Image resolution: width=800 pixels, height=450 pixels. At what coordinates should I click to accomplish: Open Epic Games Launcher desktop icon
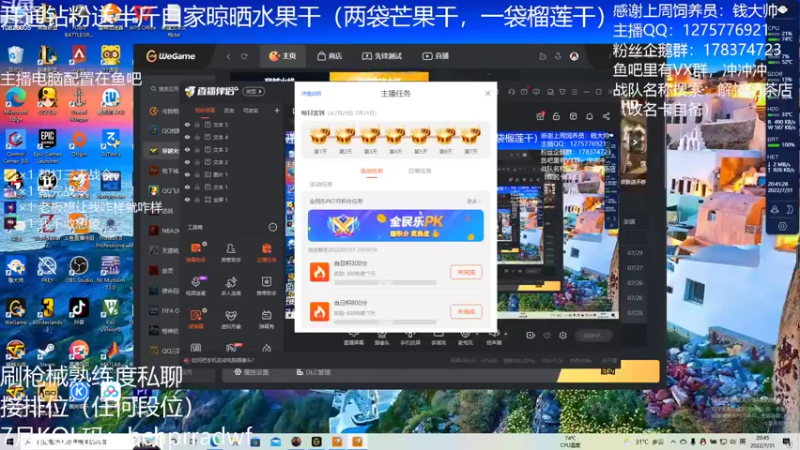click(x=47, y=145)
